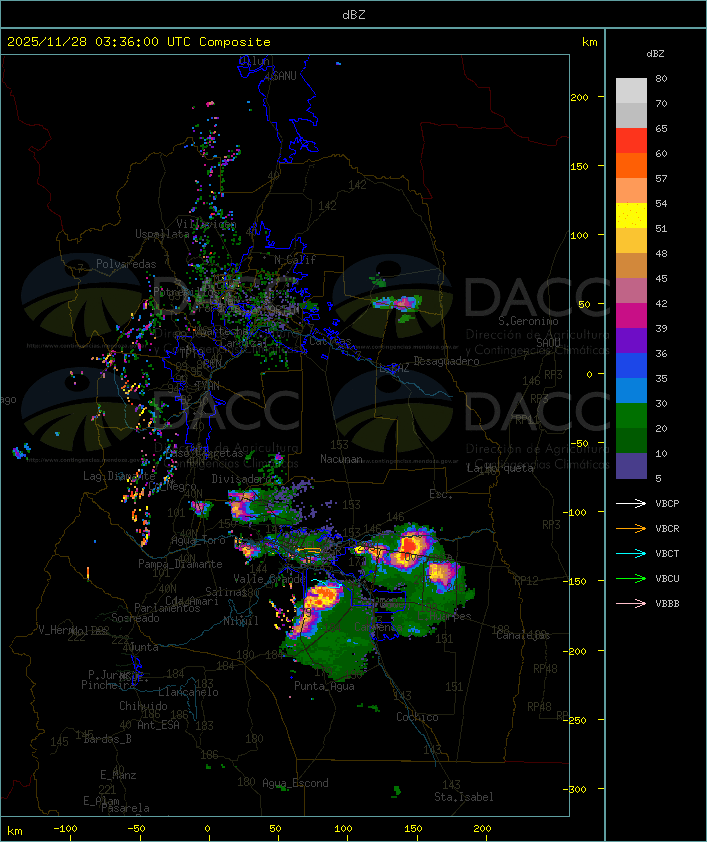Screen dimensions: 707x842
Task: Click the Cochico place label
Action: click(417, 717)
